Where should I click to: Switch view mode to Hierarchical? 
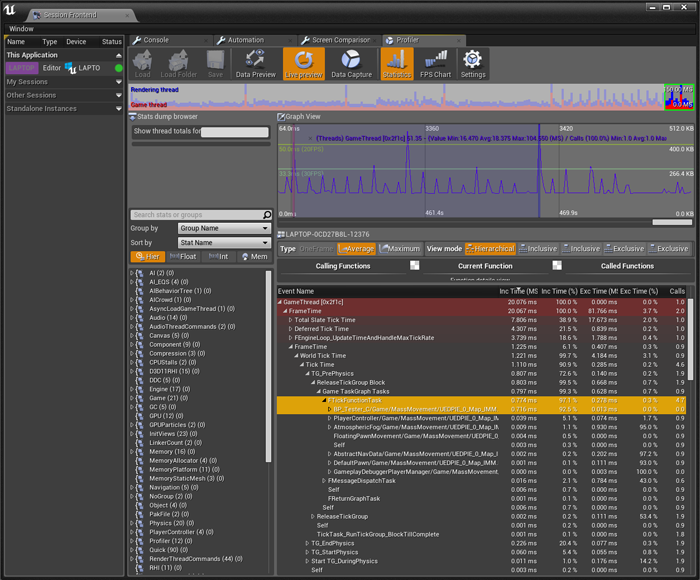click(x=489, y=249)
